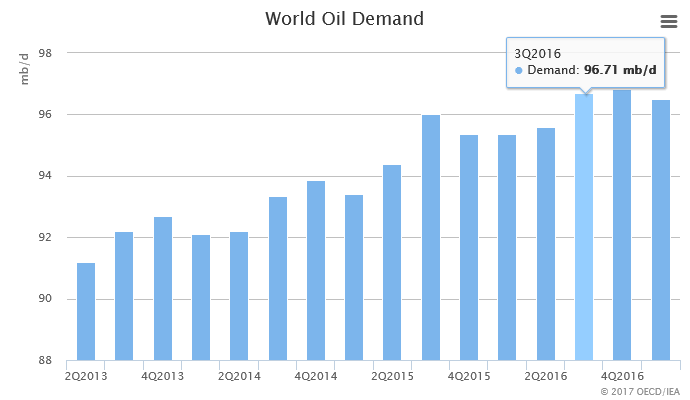Viewport: 690px width, 400px height.
Task: Click the 'Demand: 96.71 mb/d' tooltip value
Action: [x=592, y=70]
